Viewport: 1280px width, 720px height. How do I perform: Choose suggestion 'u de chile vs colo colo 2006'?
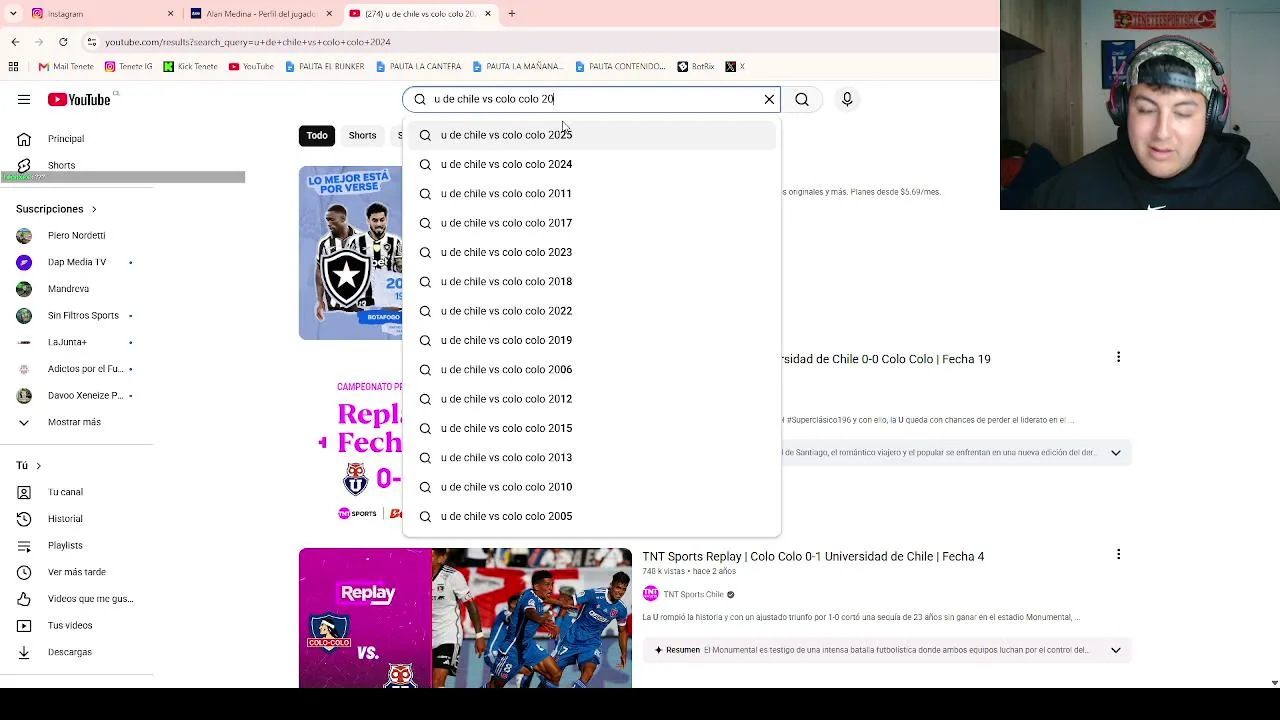[x=592, y=370]
